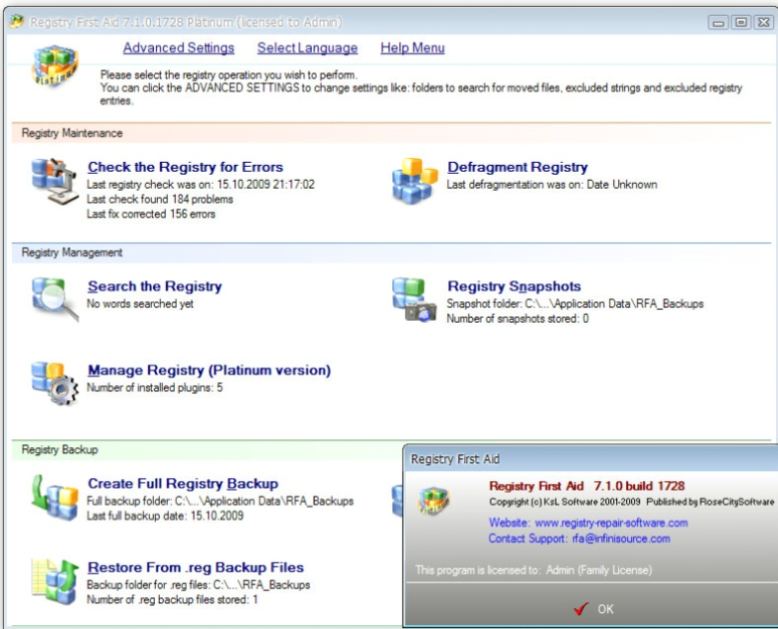The width and height of the screenshot is (778, 629).
Task: Open the Select Language menu
Action: click(x=307, y=48)
